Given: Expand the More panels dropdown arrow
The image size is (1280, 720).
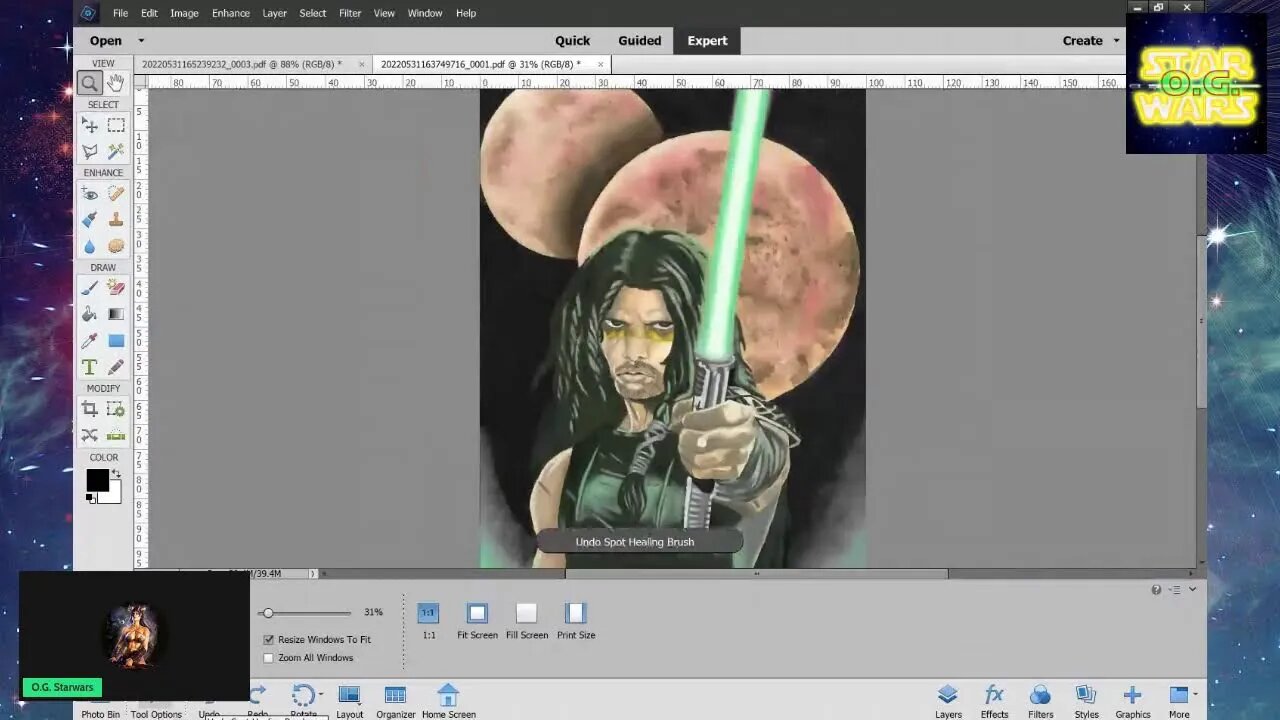Looking at the screenshot, I should (x=1196, y=694).
